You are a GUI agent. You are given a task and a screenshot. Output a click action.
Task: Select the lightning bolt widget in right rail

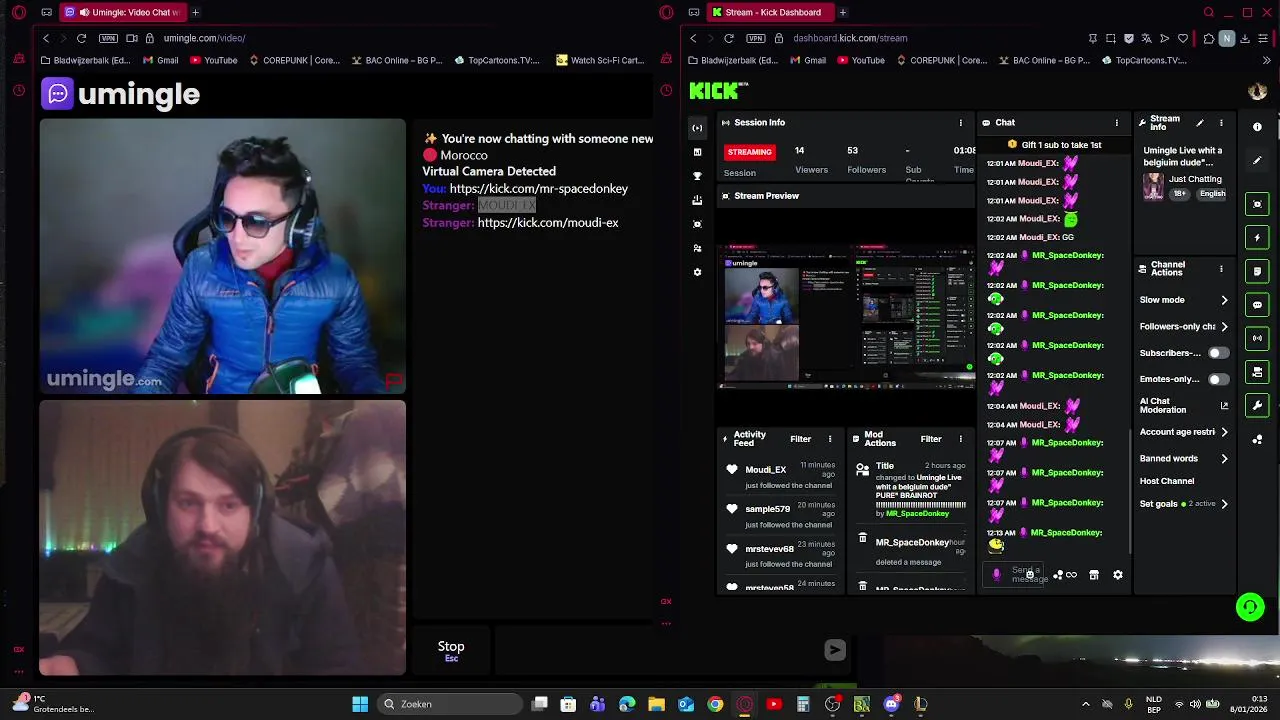click(x=1257, y=237)
